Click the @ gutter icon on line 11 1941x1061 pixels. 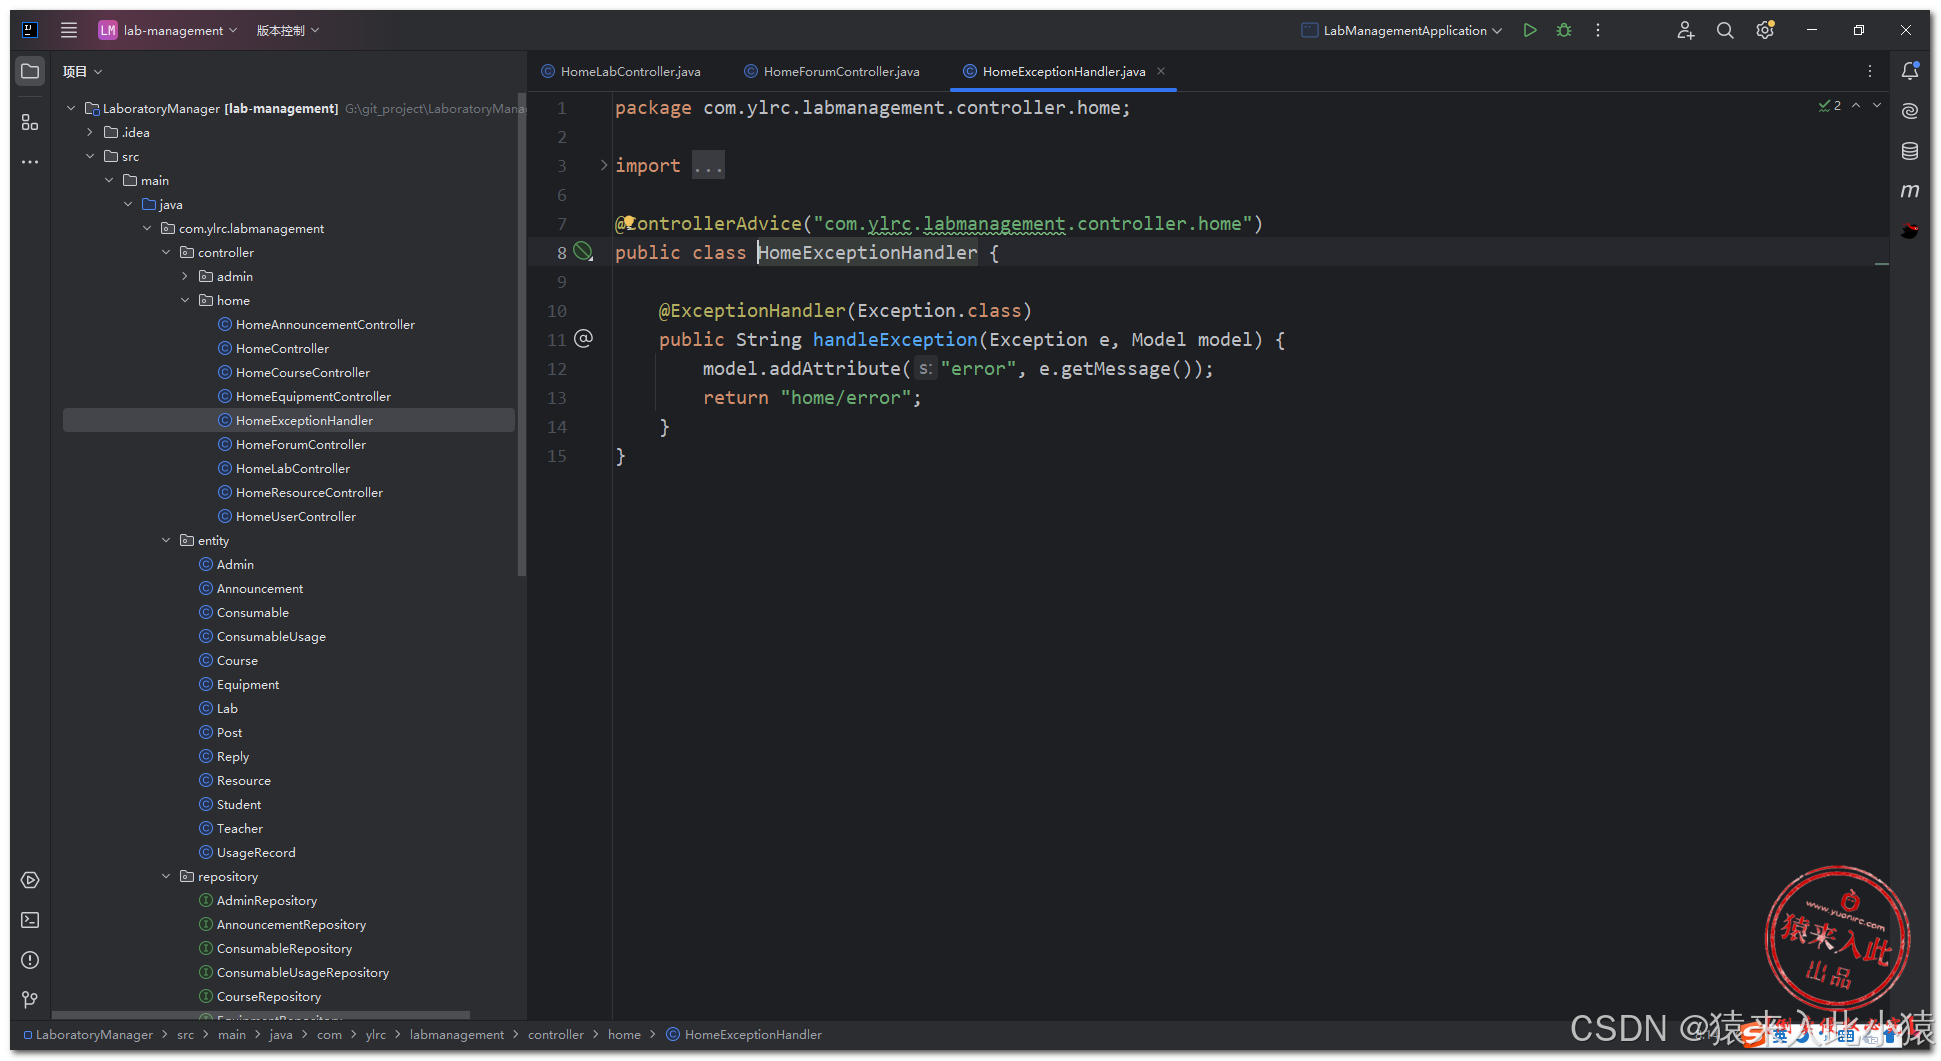point(583,339)
